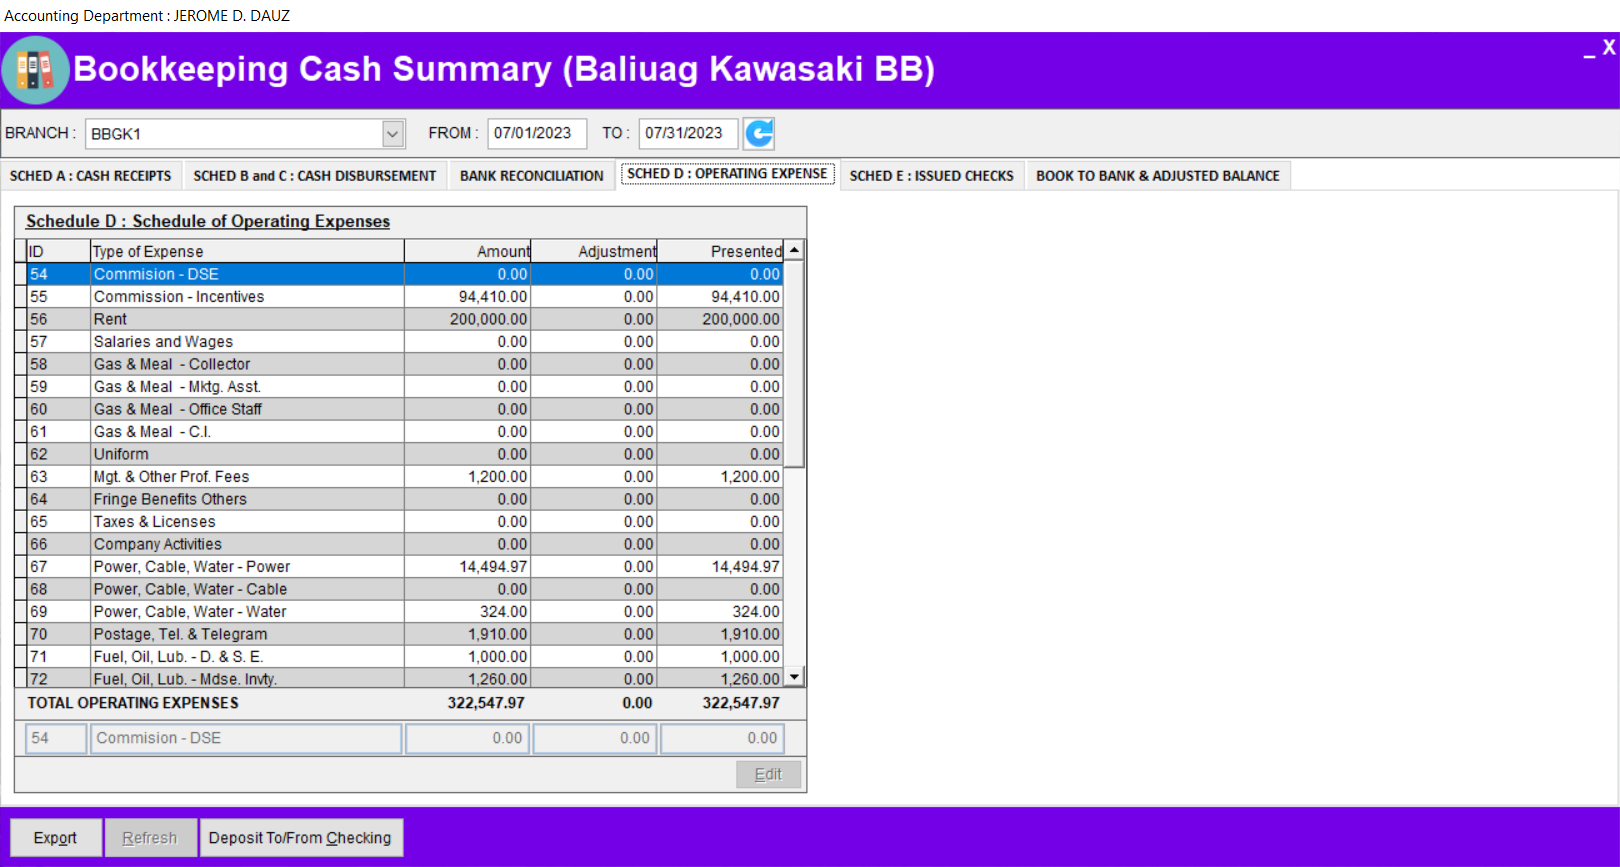1620x867 pixels.
Task: Click the ID column header
Action: pyautogui.click(x=58, y=251)
